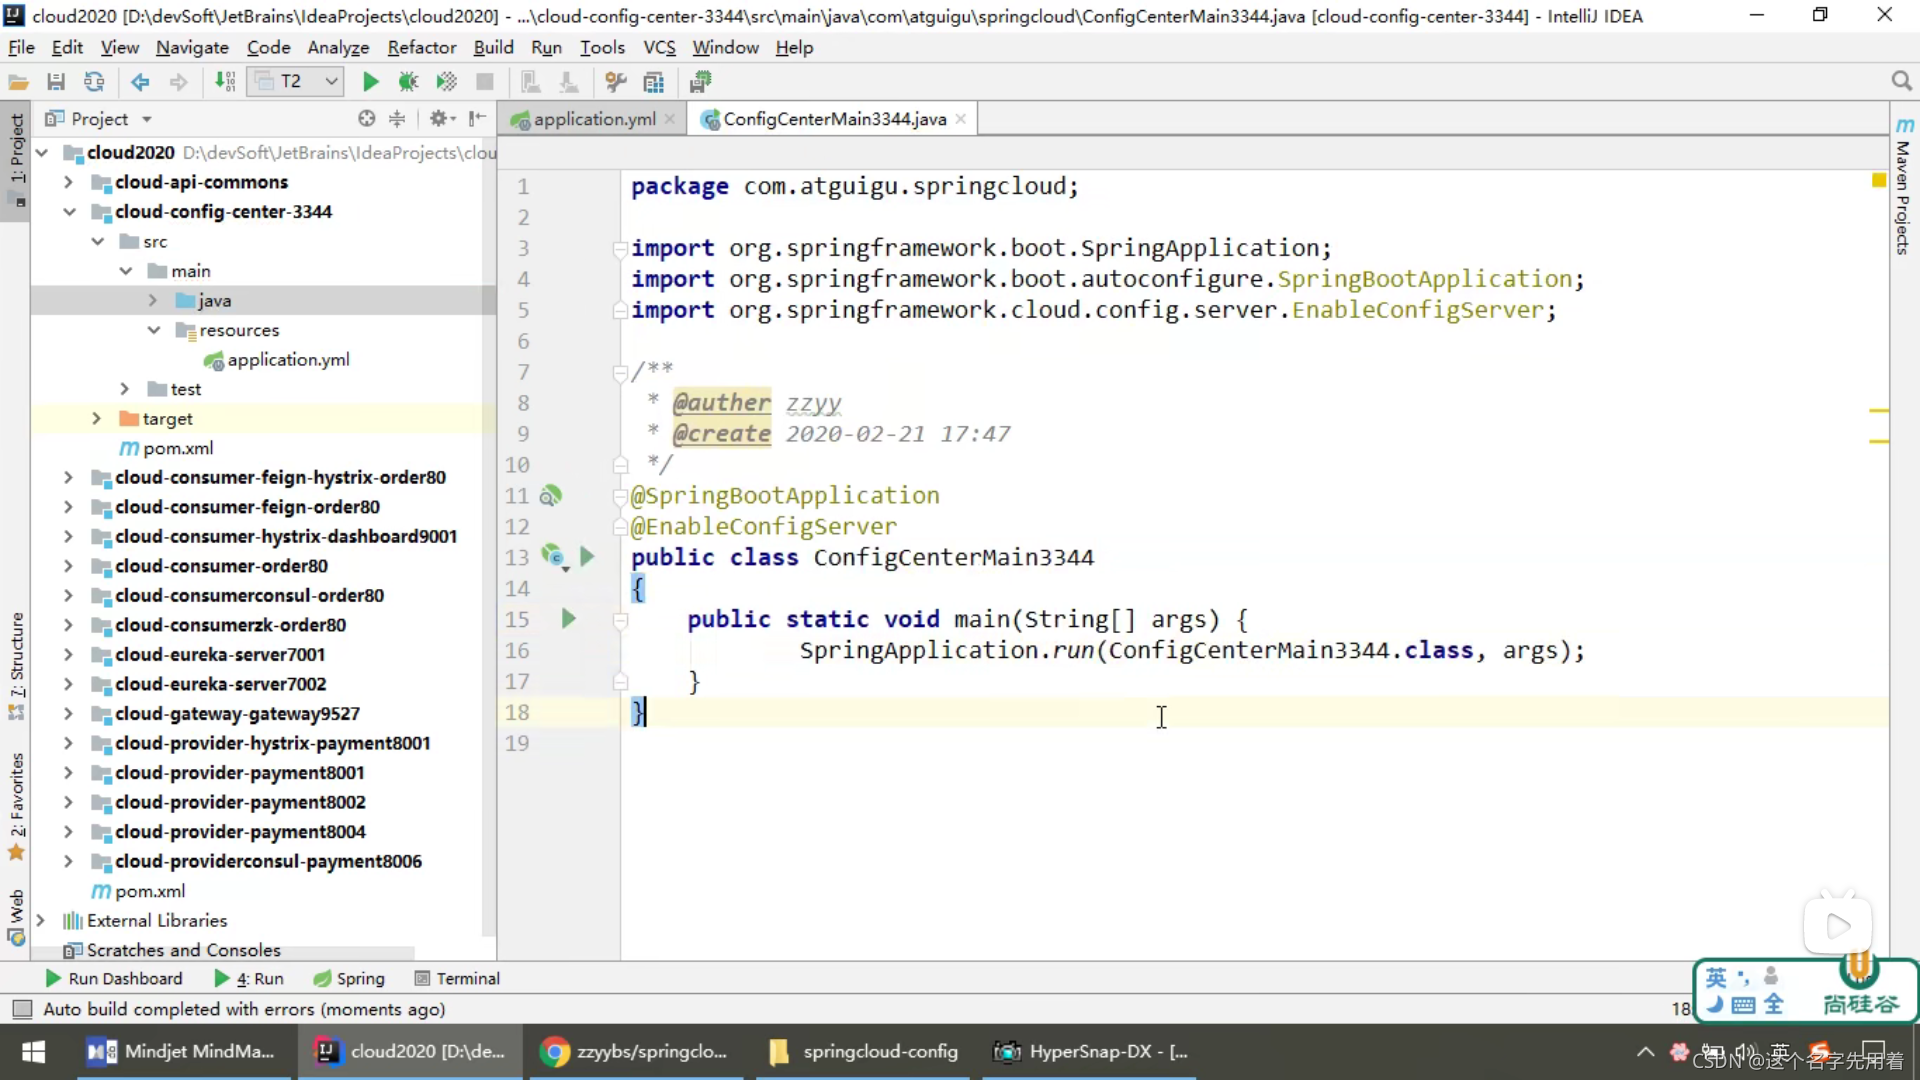The height and width of the screenshot is (1080, 1920).
Task: Collapse all in the Project panel
Action: (397, 119)
